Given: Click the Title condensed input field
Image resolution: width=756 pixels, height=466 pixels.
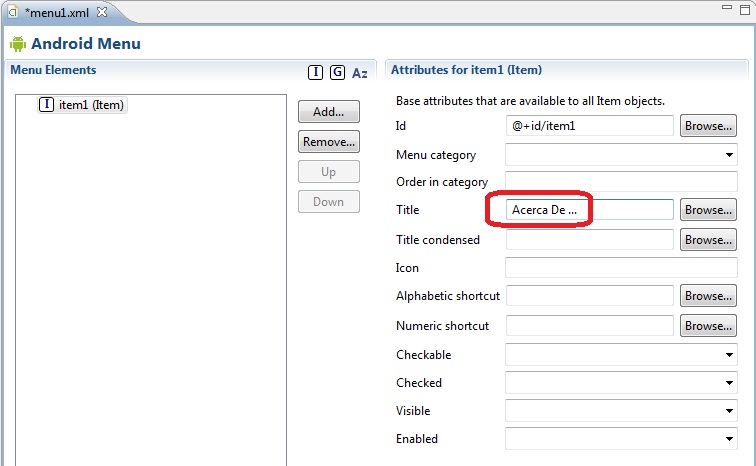Looking at the screenshot, I should [590, 240].
